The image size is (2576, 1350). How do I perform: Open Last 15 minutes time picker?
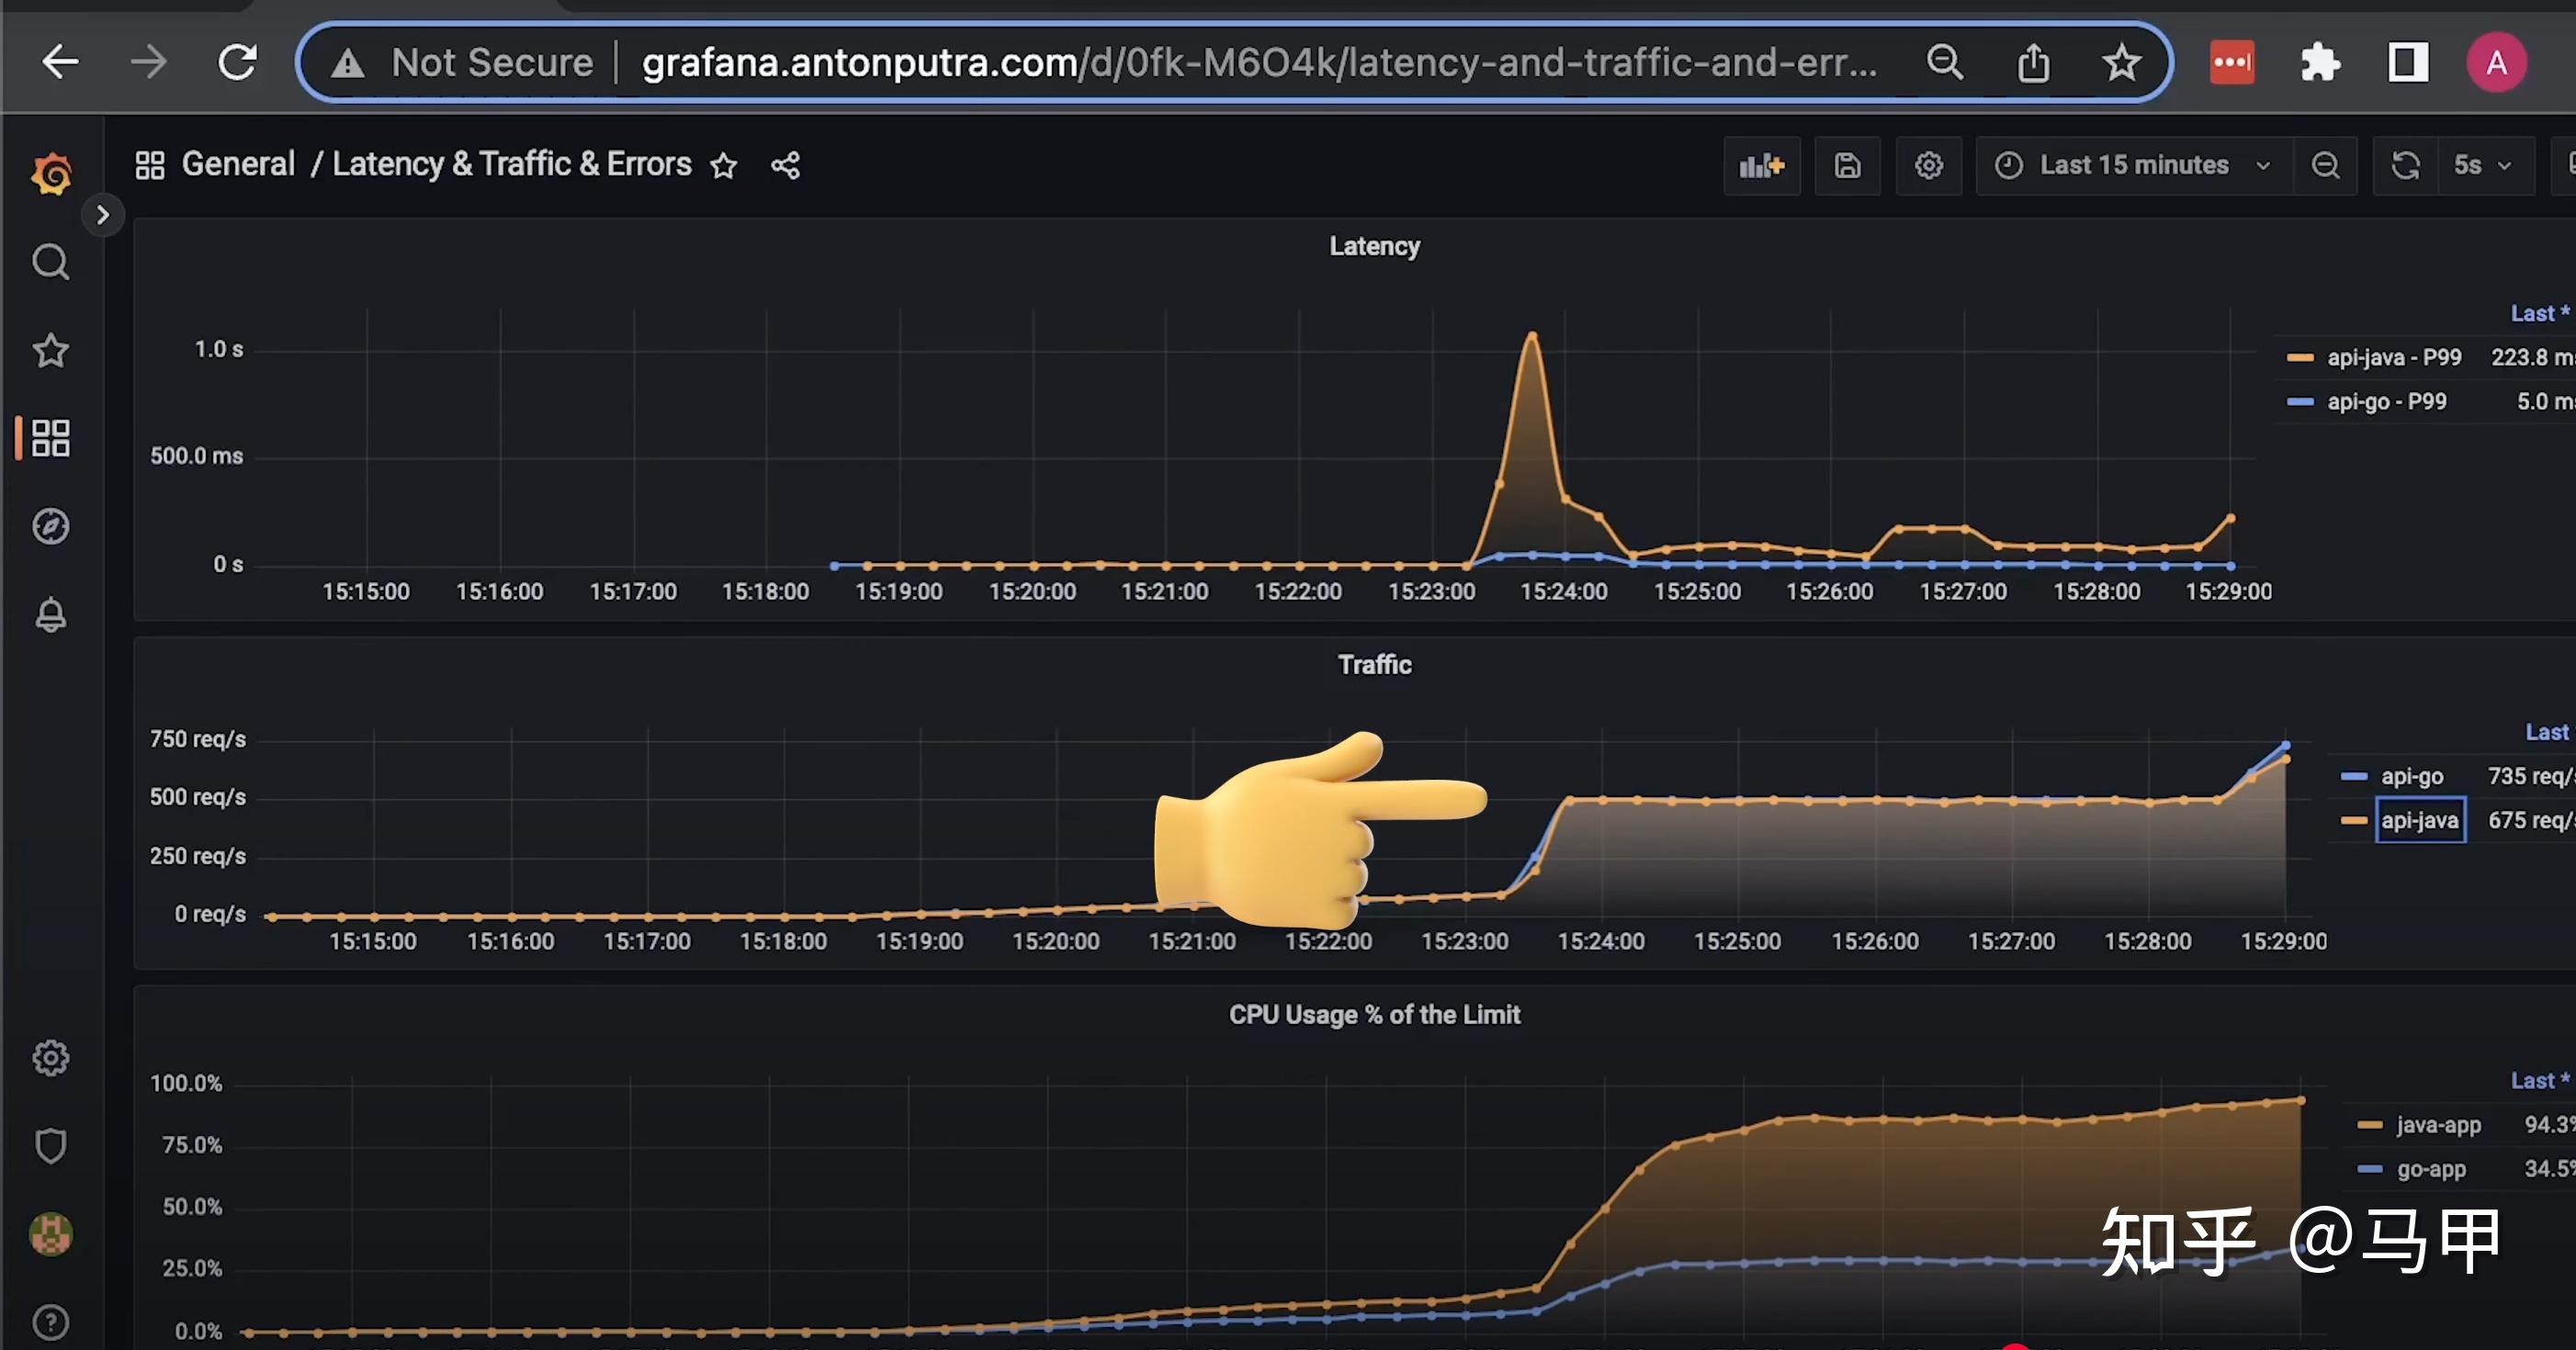tap(2134, 166)
